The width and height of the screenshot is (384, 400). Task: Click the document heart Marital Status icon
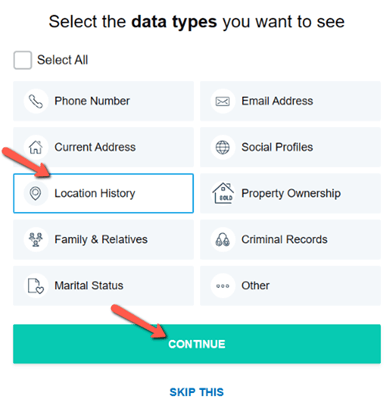point(36,286)
